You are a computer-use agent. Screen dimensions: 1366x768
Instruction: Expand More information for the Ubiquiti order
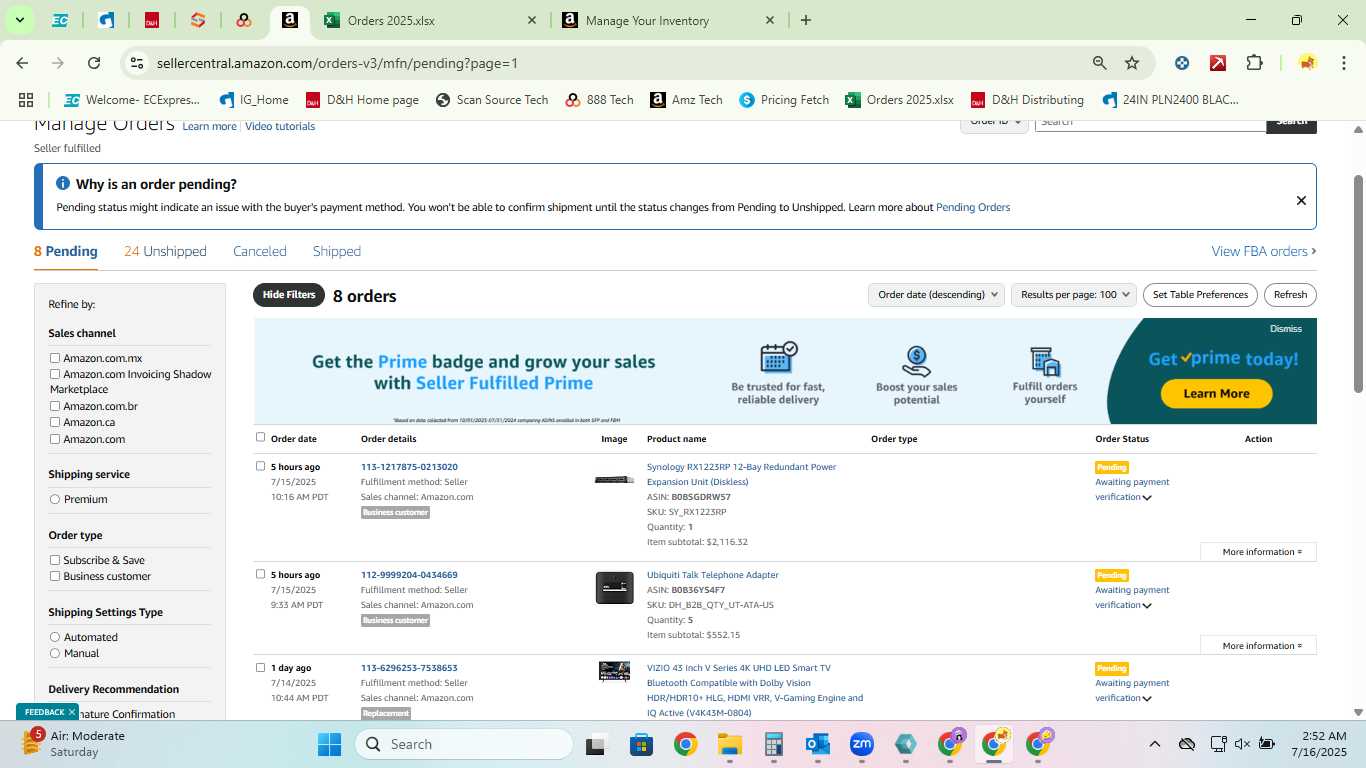click(x=1258, y=646)
